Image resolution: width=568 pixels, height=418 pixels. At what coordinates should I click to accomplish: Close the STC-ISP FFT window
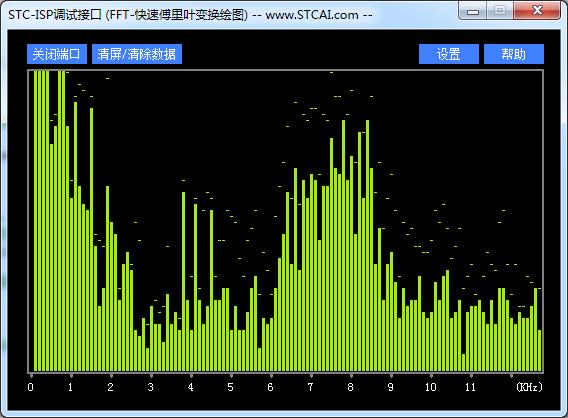(537, 11)
